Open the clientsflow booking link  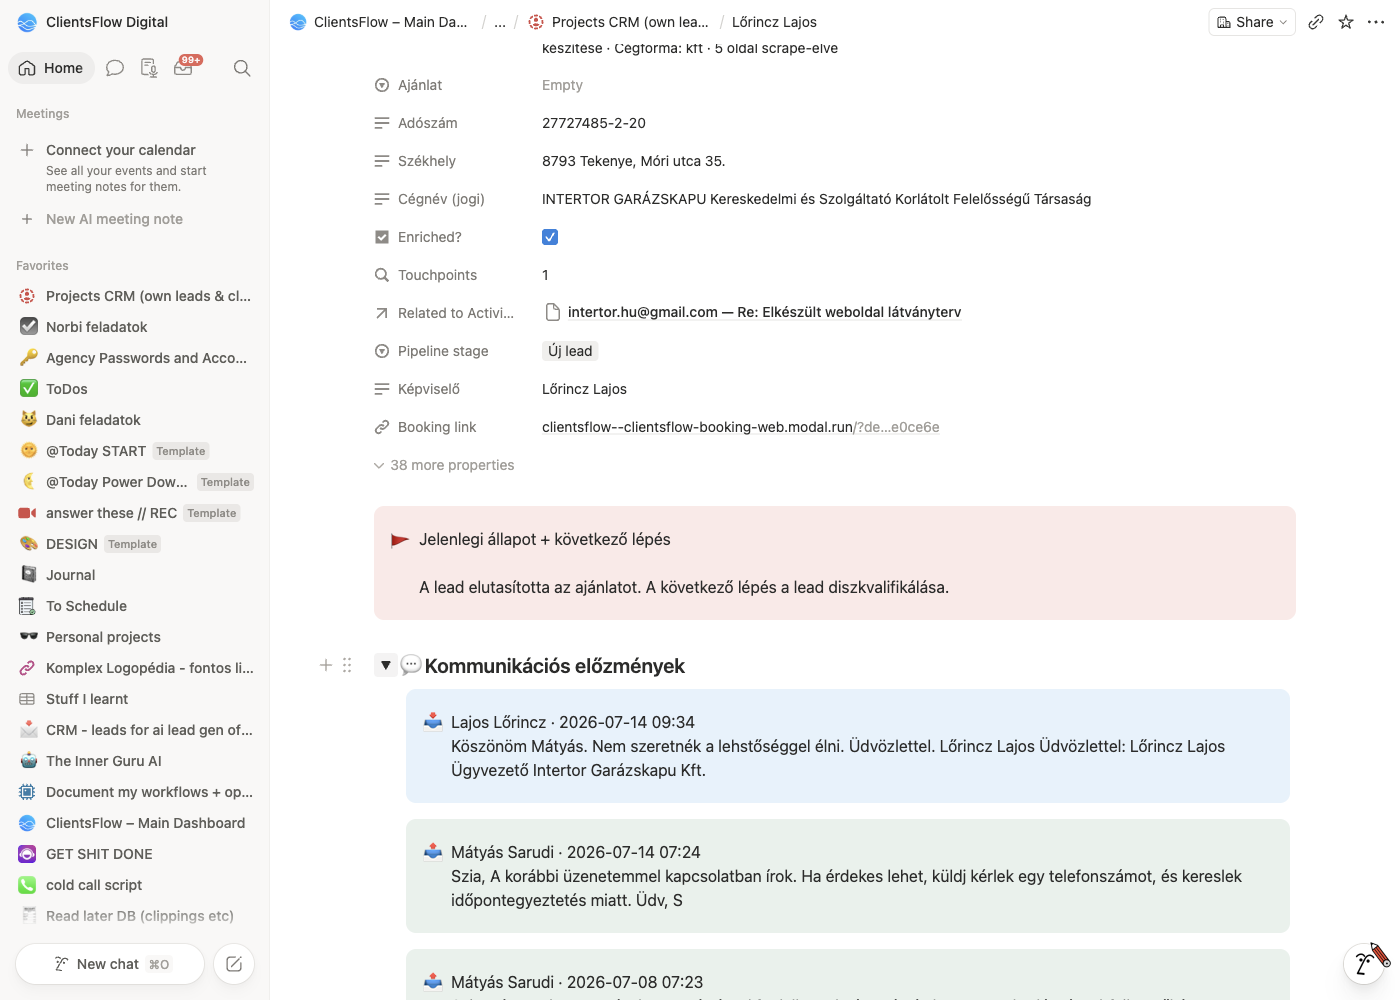[740, 427]
